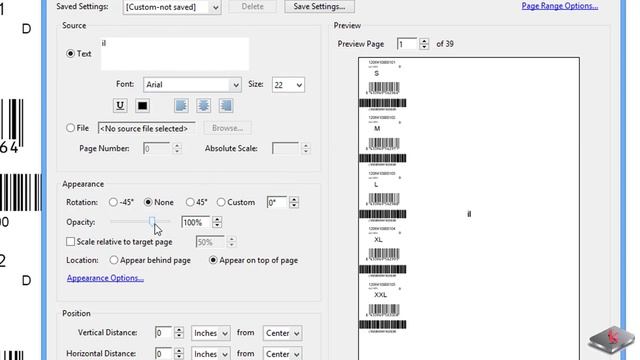Select the Text source radio button
Screen dimensions: 640x360
point(70,53)
